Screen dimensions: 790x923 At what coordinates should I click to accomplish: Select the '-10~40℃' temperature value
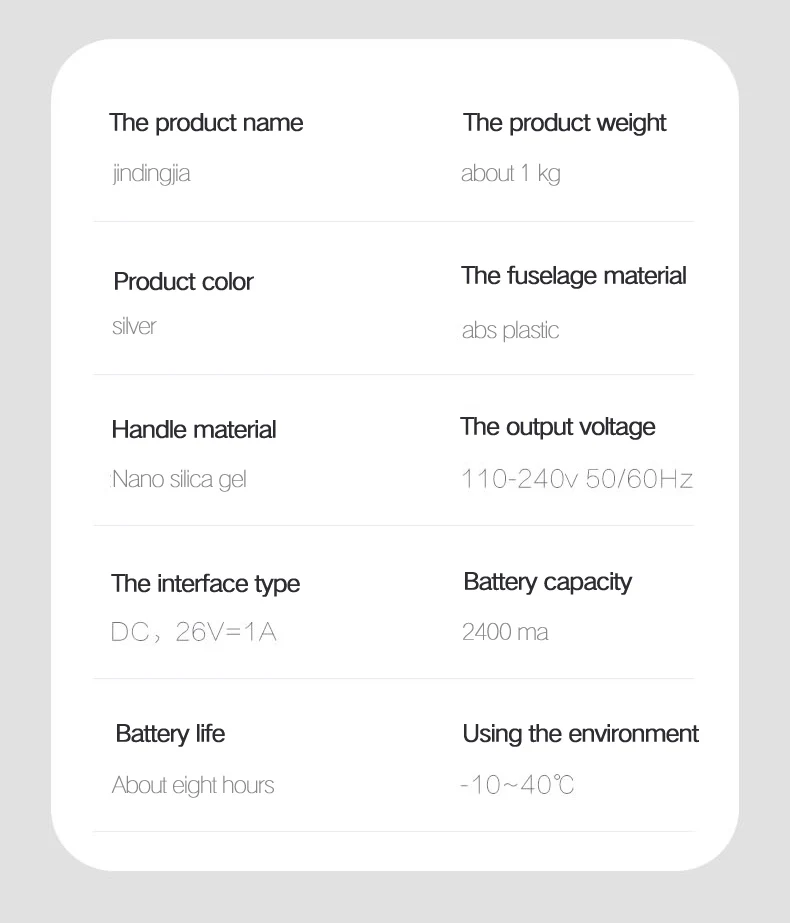(x=517, y=786)
